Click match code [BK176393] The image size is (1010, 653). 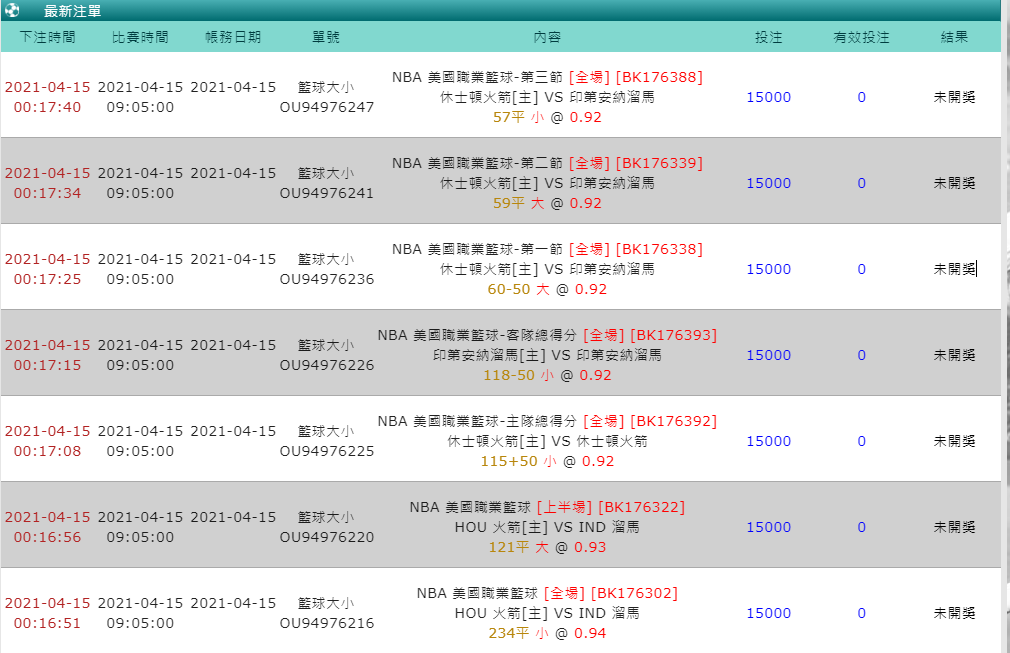(673, 336)
